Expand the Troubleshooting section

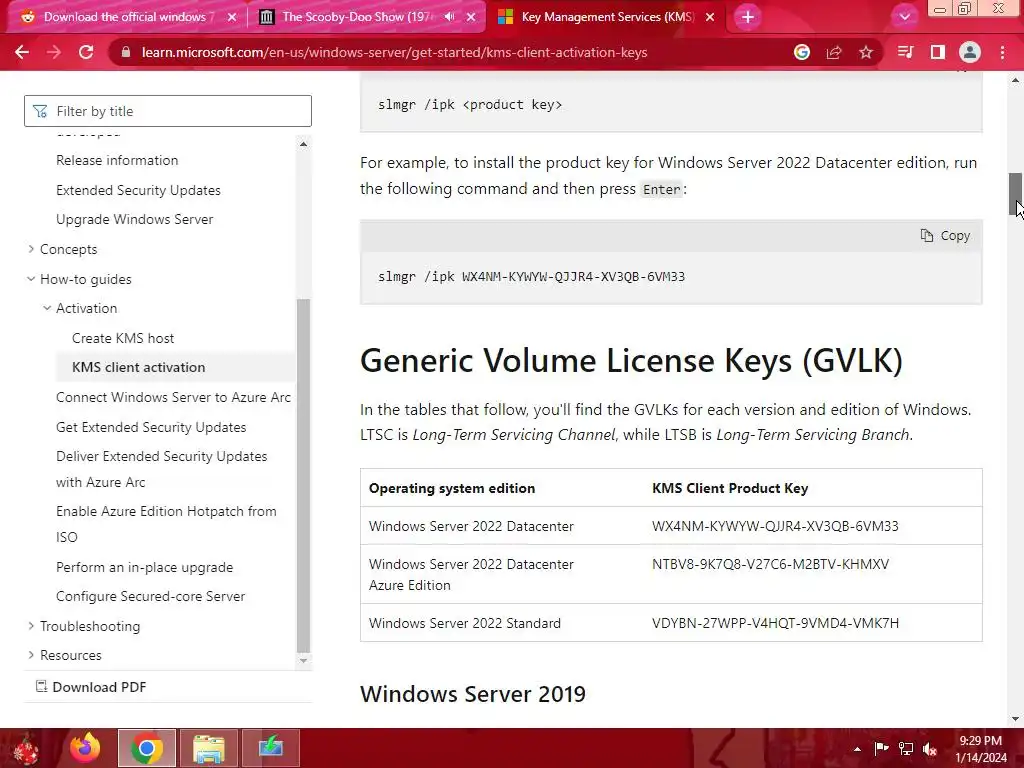coord(84,626)
